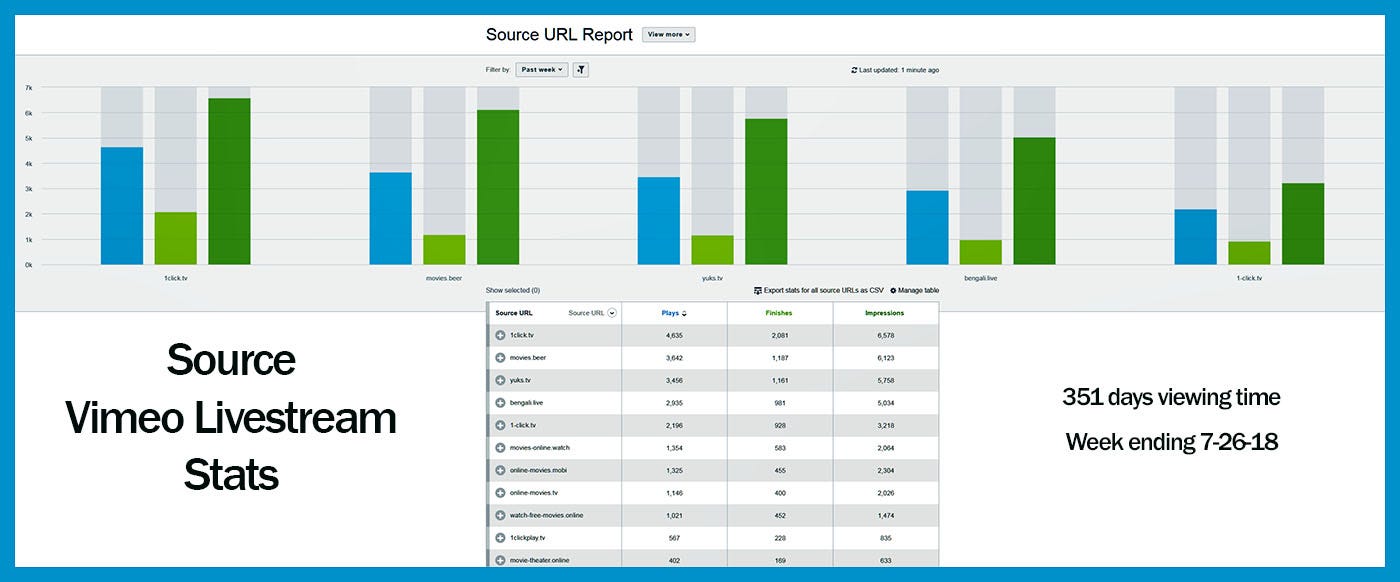Screen dimensions: 1400x582
Task: Click the blue plays bar for bengali.live
Action: tap(927, 228)
